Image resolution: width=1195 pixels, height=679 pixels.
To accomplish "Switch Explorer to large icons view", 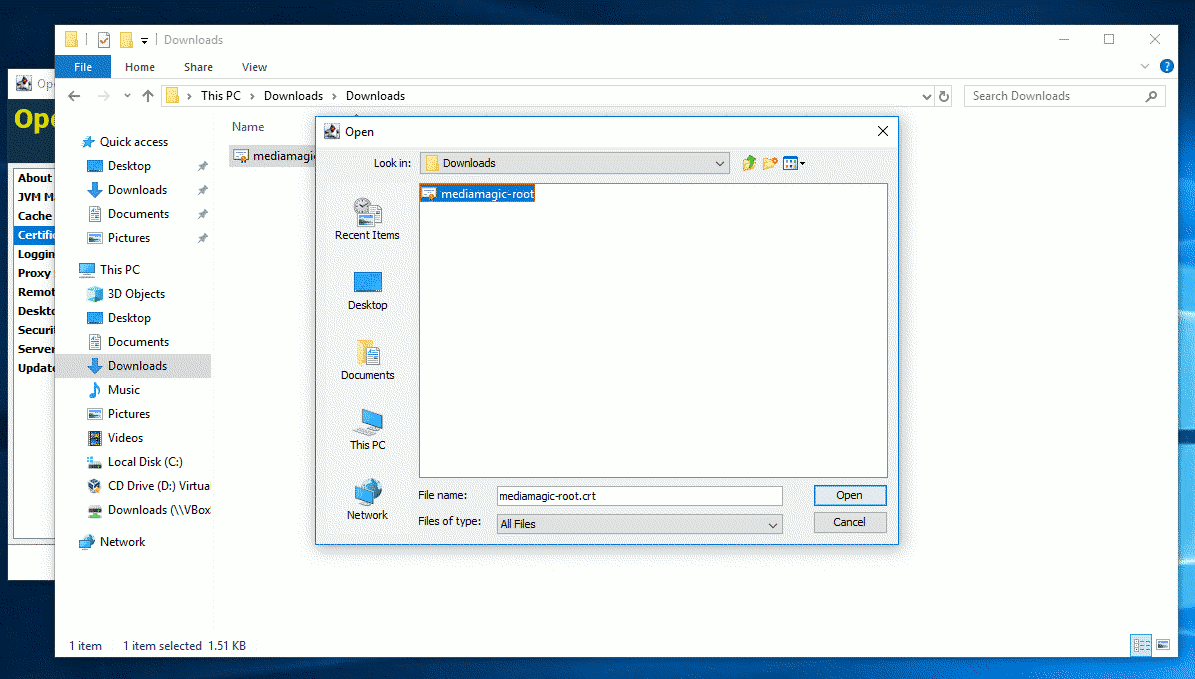I will click(1161, 645).
